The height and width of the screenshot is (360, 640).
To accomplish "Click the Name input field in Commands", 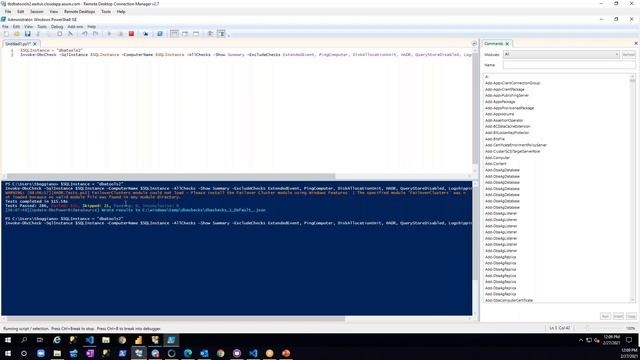I will click(569, 65).
